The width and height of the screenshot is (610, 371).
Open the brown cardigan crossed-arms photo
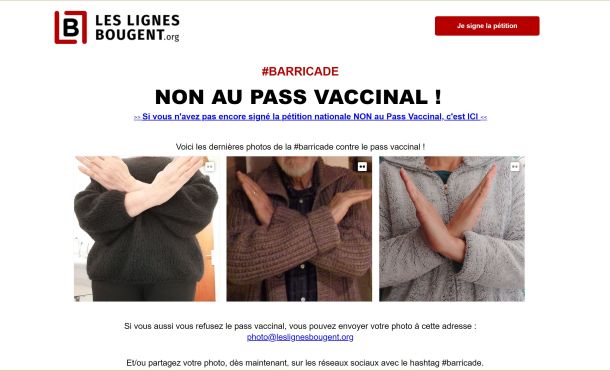[x=299, y=229]
